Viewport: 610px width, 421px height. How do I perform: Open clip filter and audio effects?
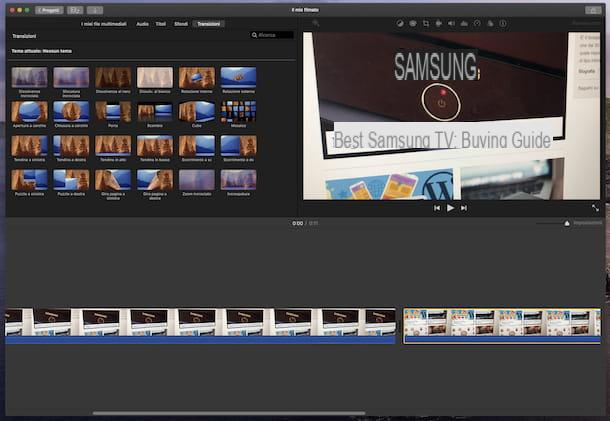pyautogui.click(x=490, y=24)
